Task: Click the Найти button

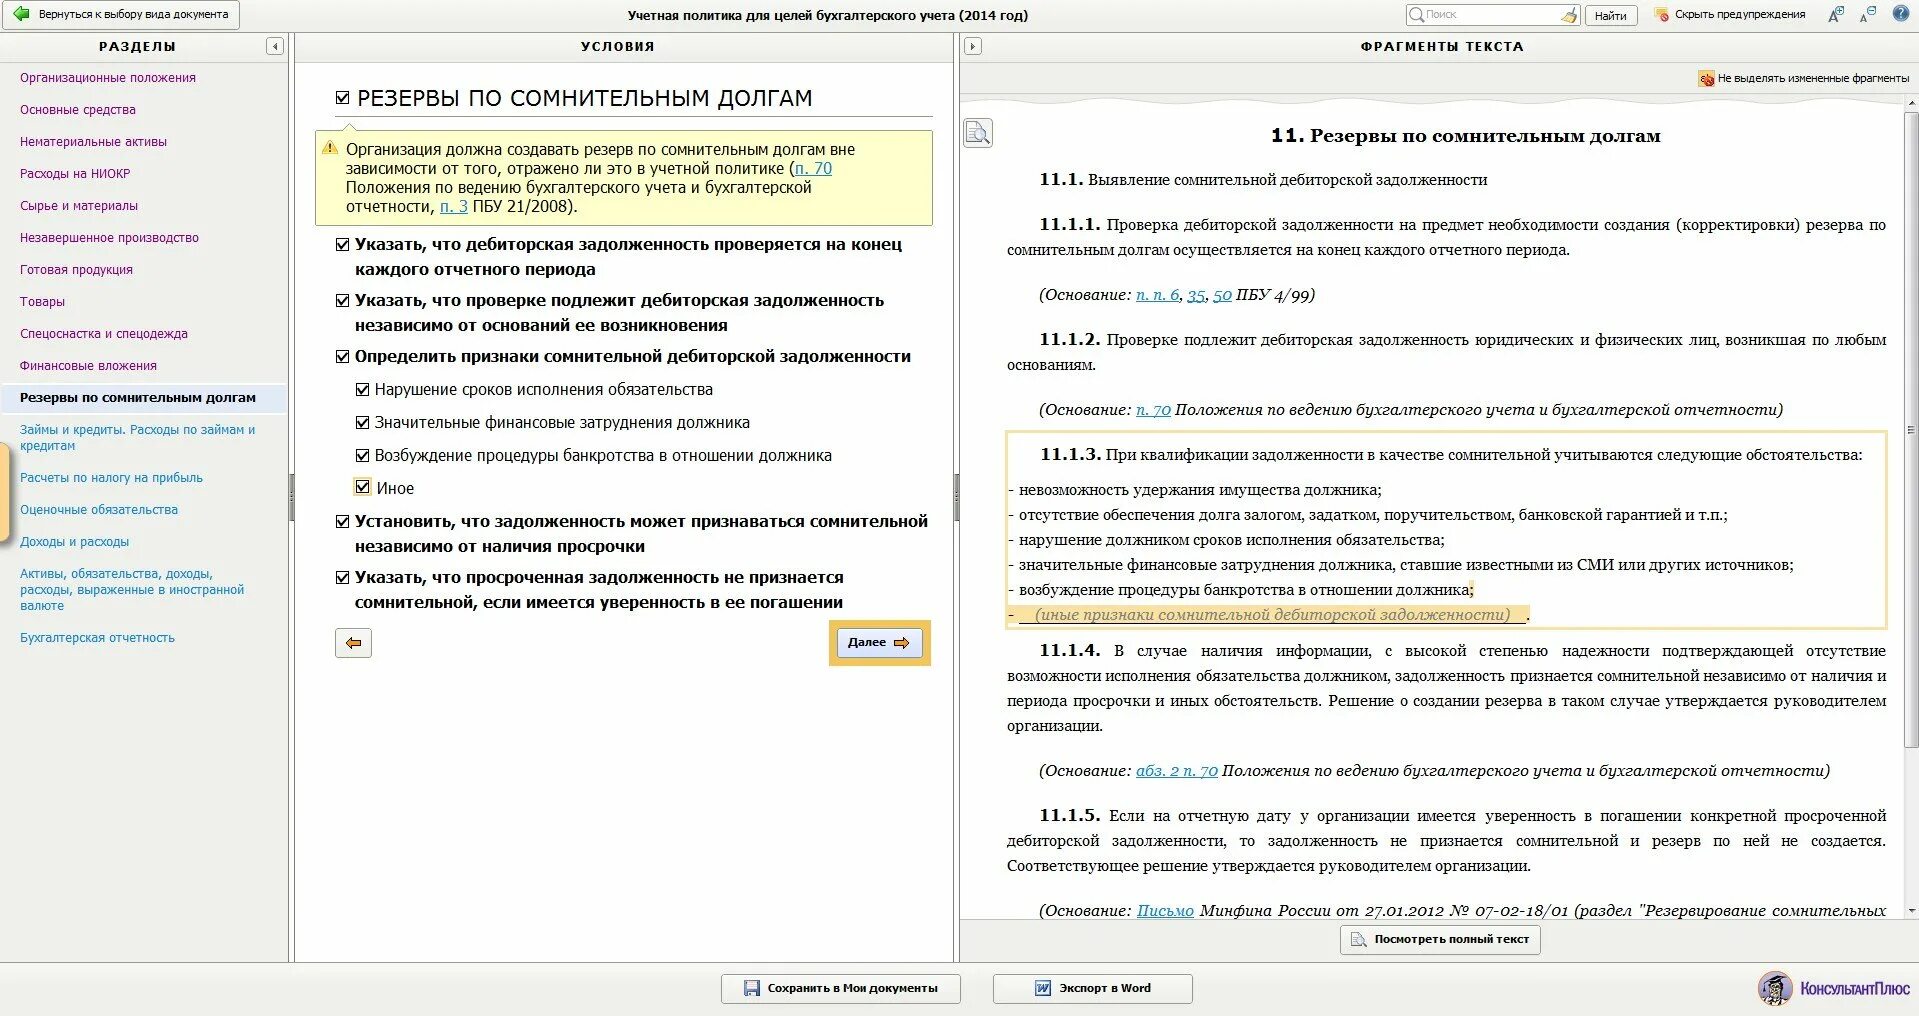Action: [x=1610, y=15]
